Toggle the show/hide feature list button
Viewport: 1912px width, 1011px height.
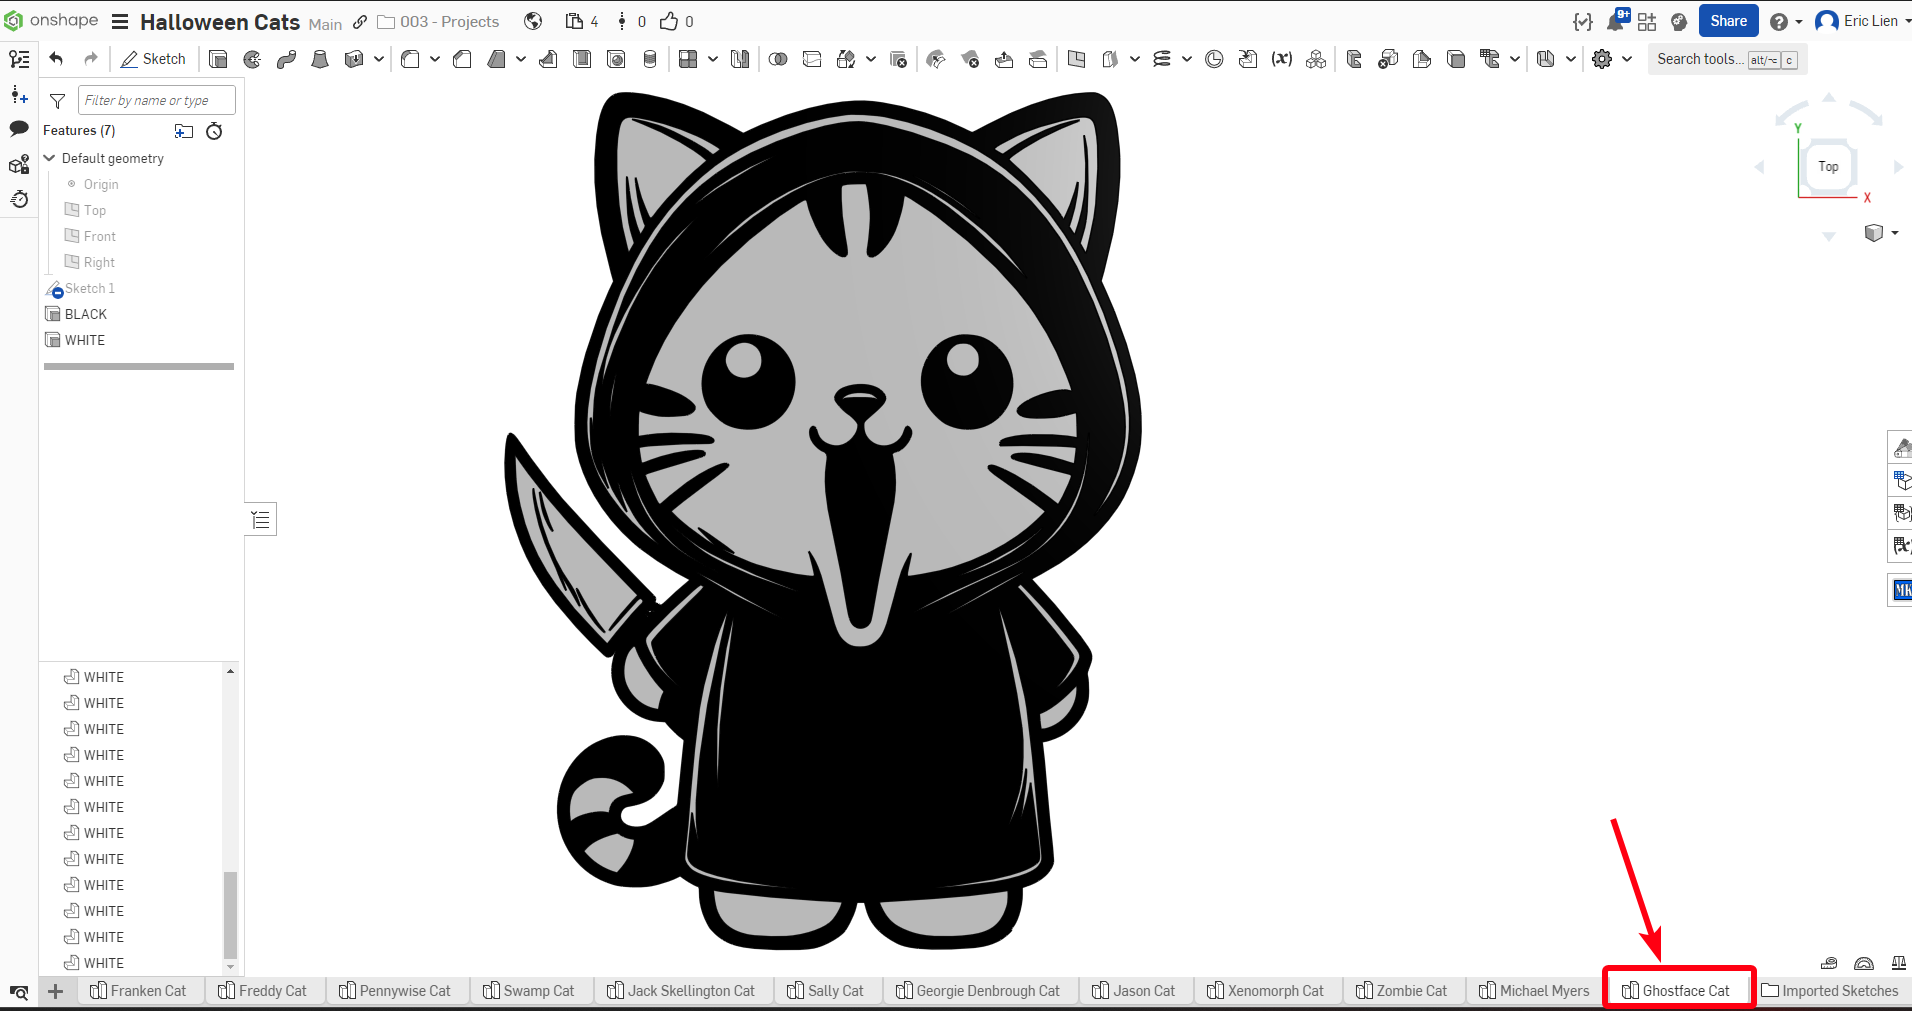click(x=261, y=519)
